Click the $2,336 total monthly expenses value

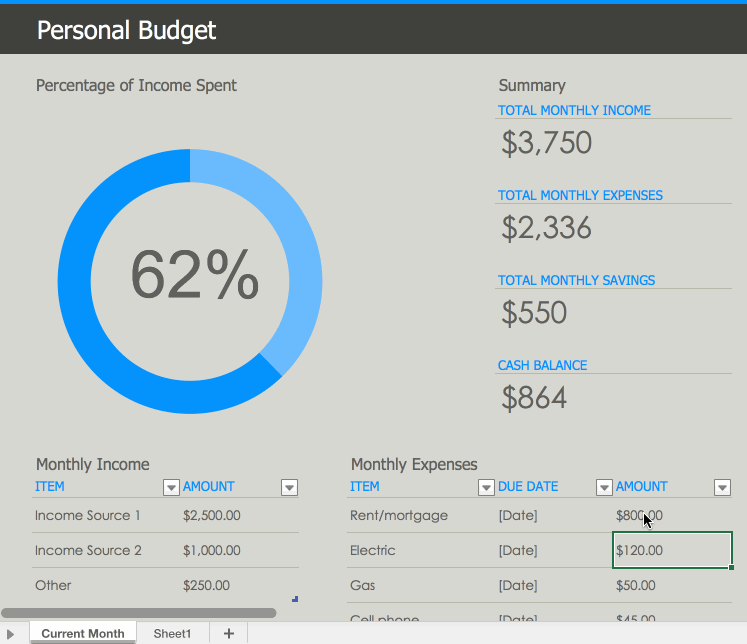coord(546,227)
